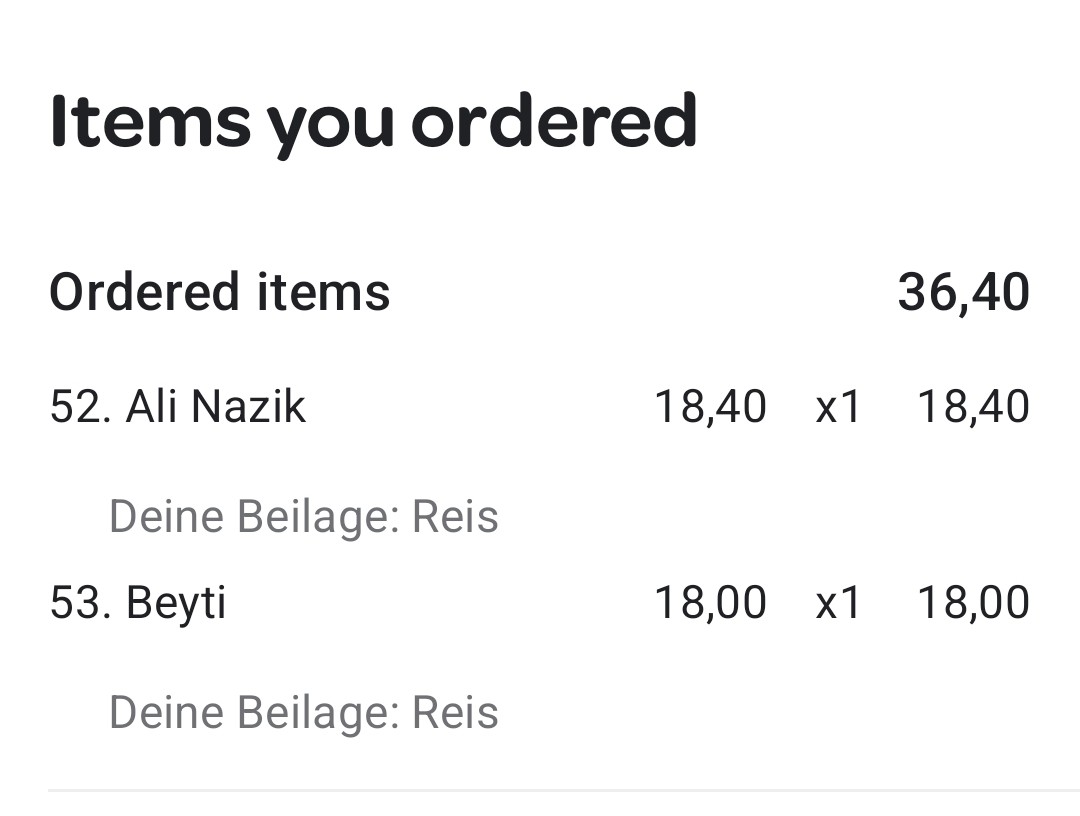Click "Deine Beilage: Reis" under Beyti

pyautogui.click(x=303, y=713)
